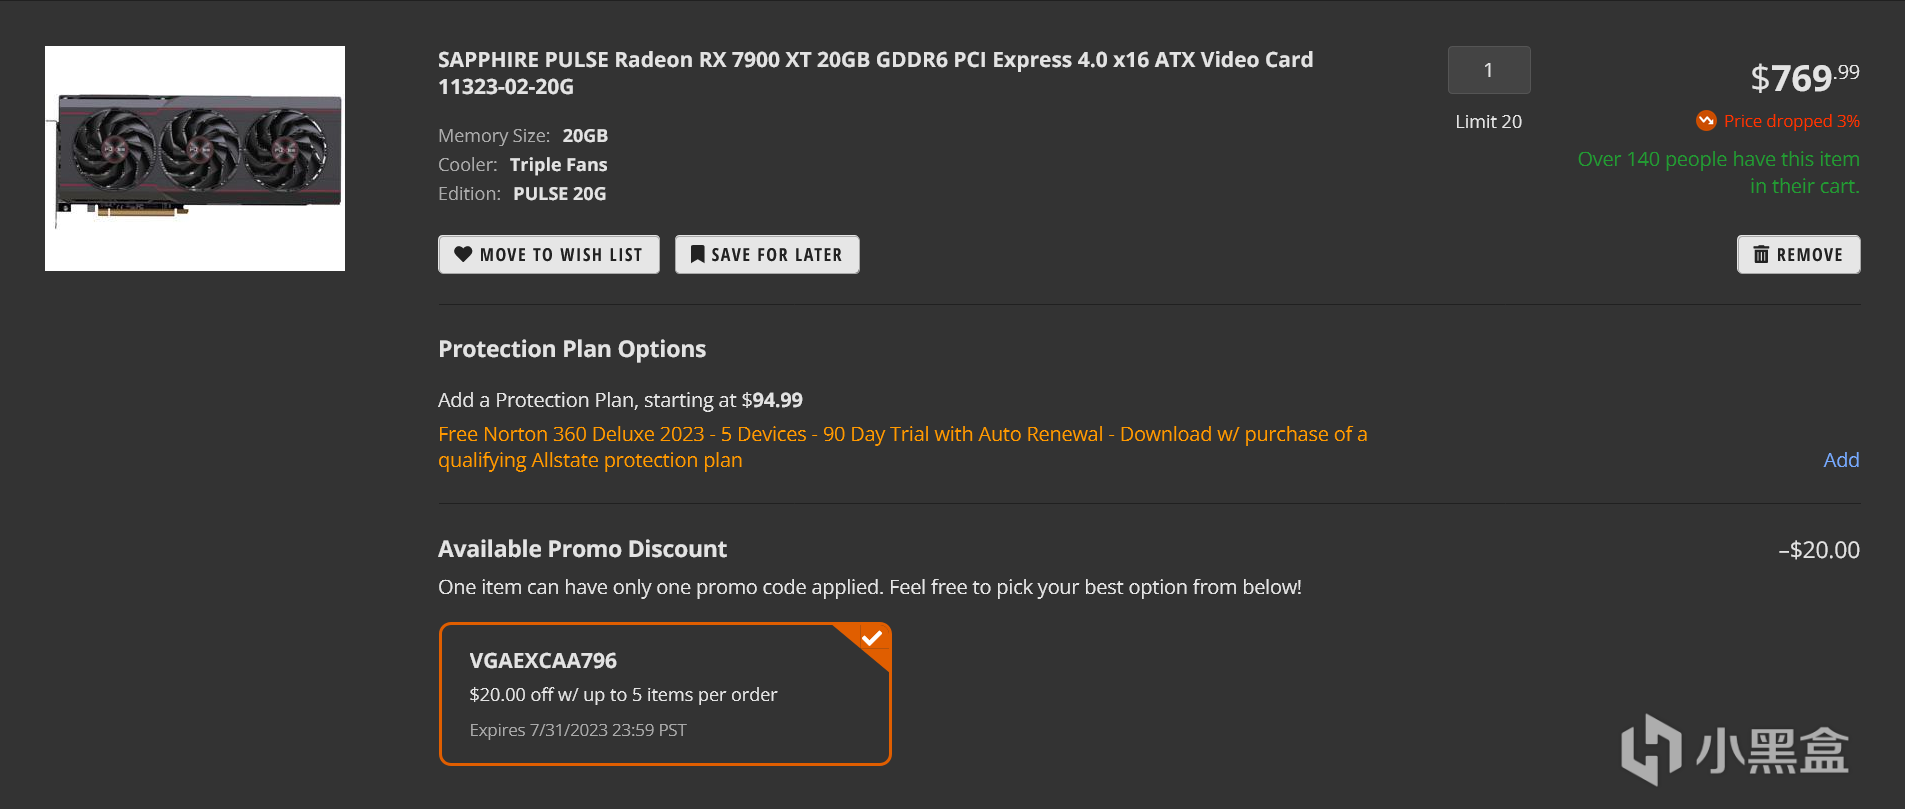Click the Available Promo Discount heading
The width and height of the screenshot is (1905, 809).
tap(582, 549)
